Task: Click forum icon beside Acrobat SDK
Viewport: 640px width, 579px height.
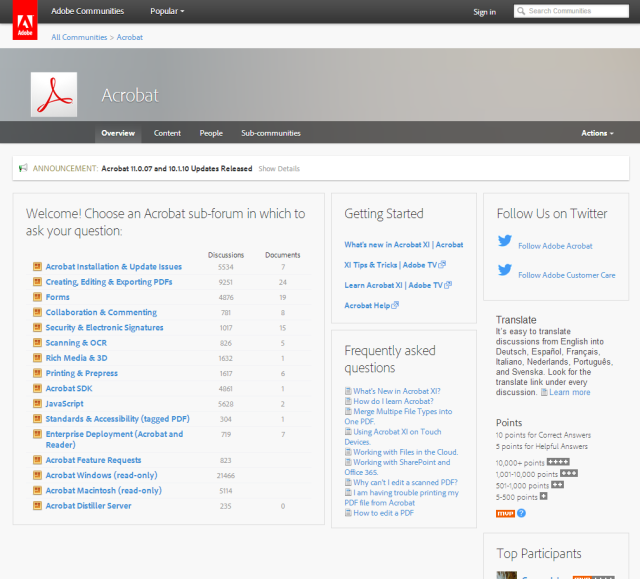Action: point(37,388)
